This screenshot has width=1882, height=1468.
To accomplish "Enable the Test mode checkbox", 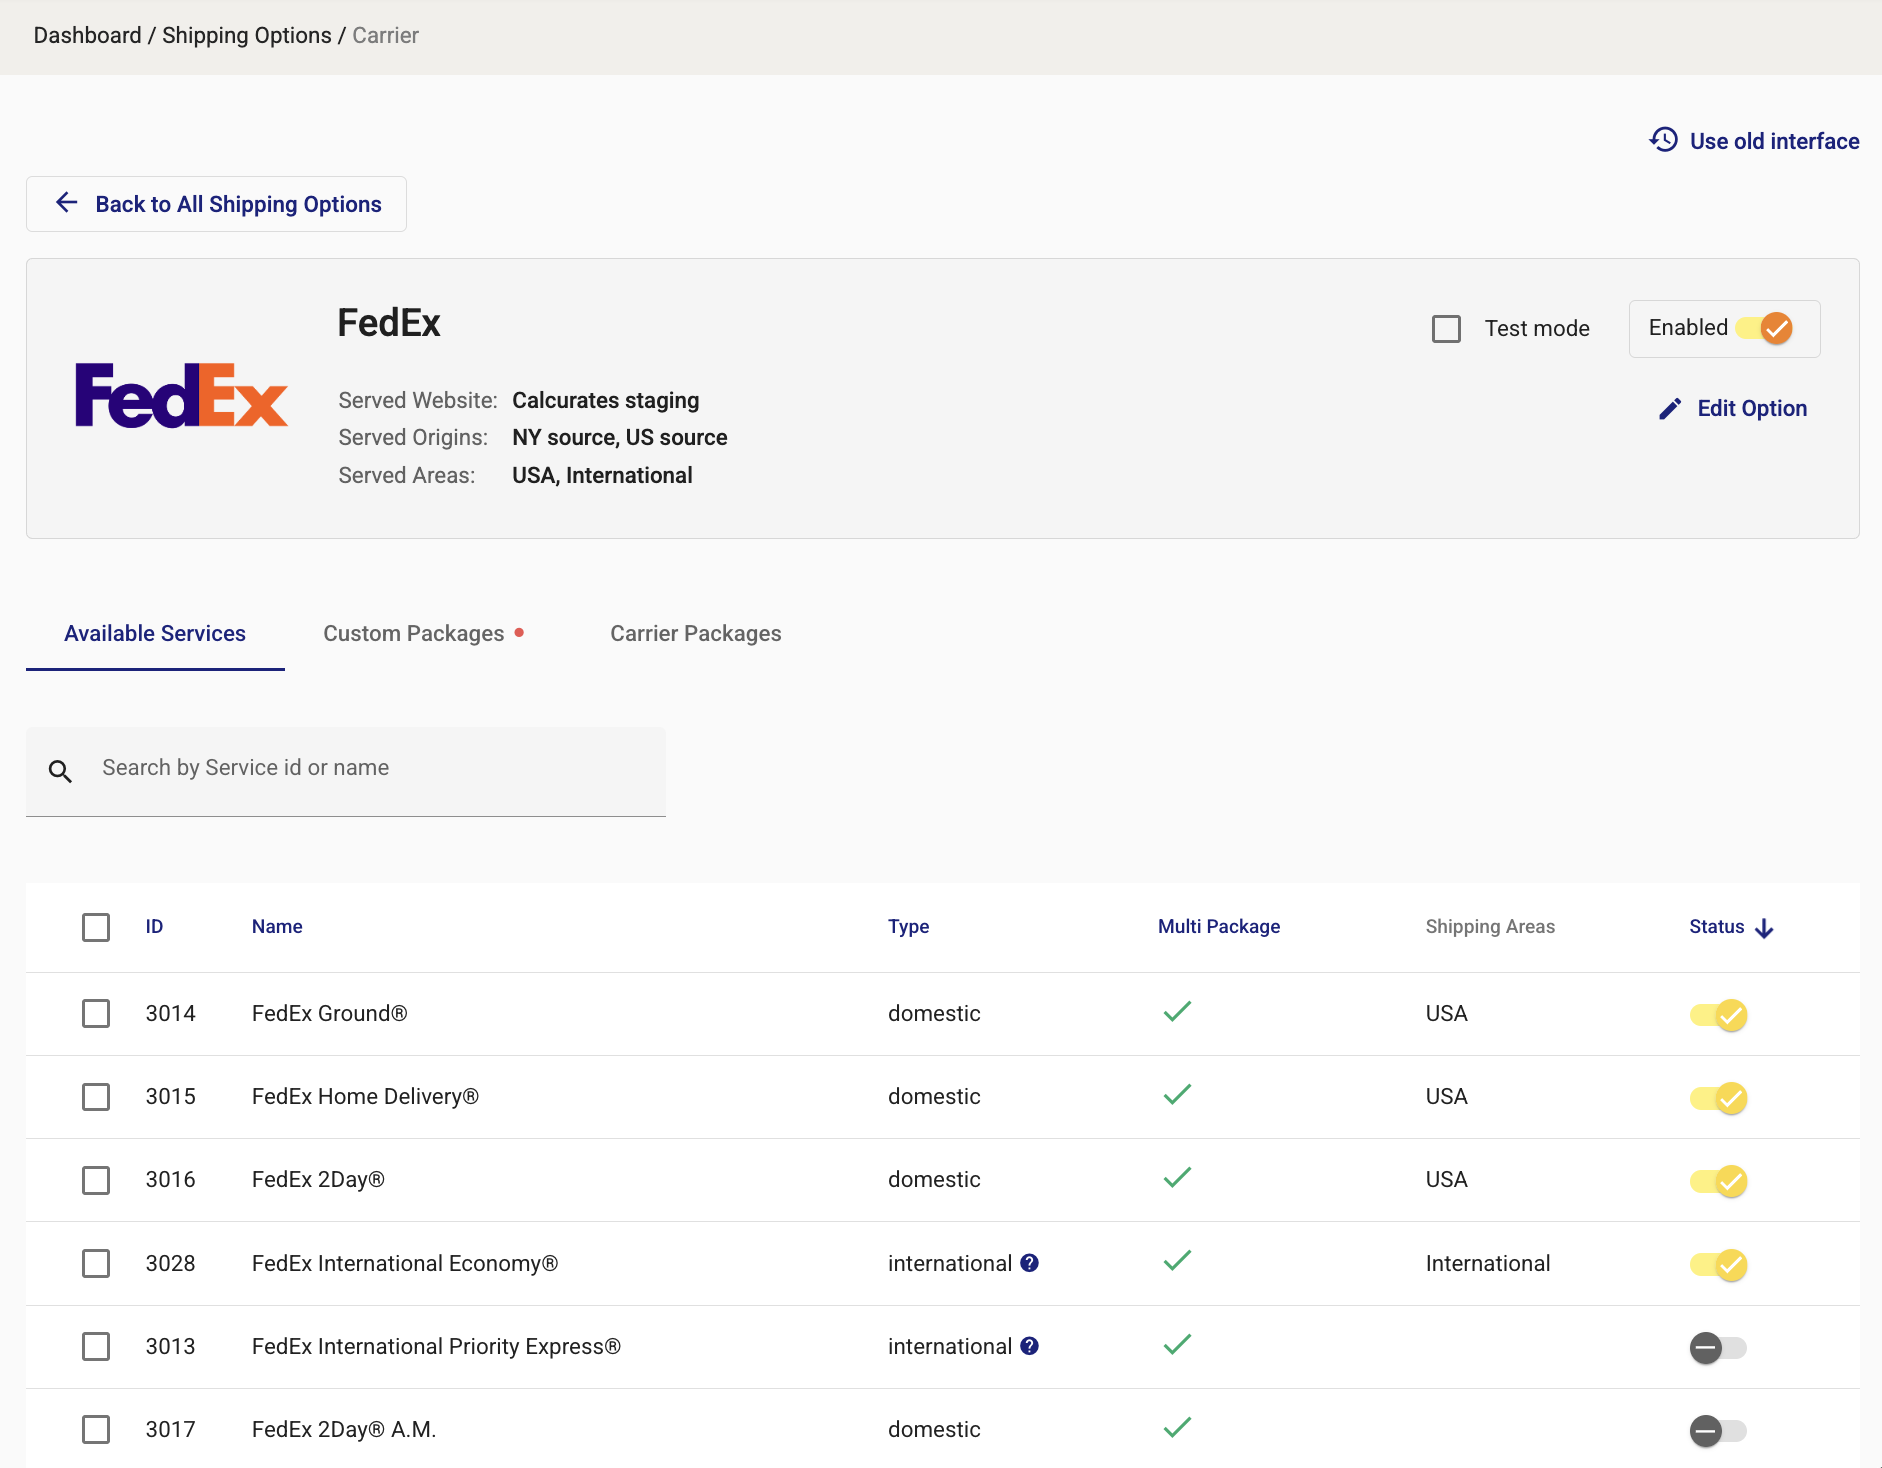I will [x=1446, y=329].
